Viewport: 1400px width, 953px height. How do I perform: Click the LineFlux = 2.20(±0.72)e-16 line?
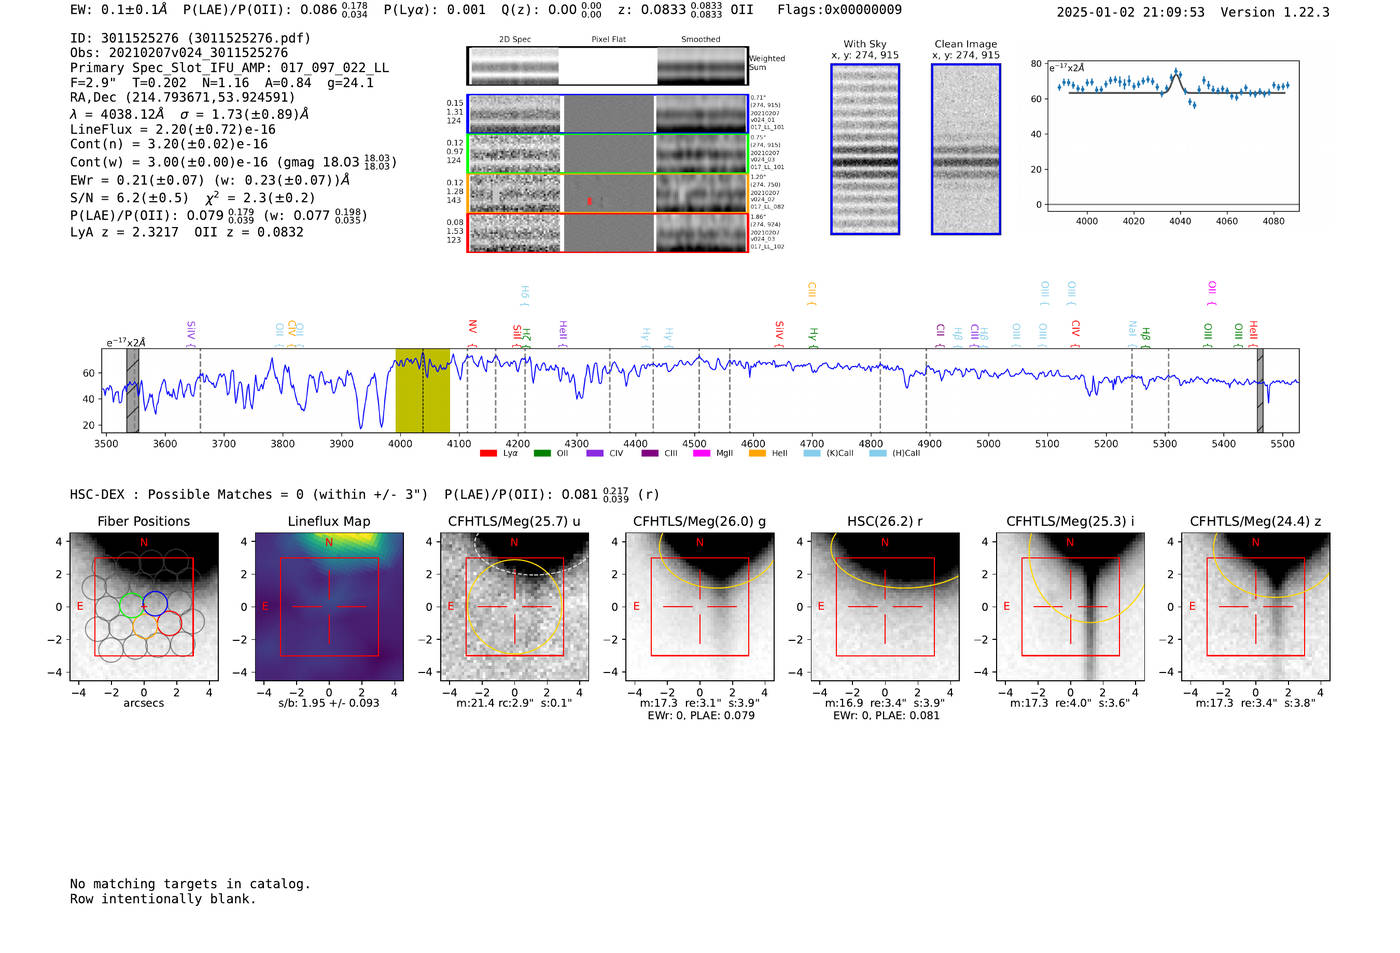173,129
